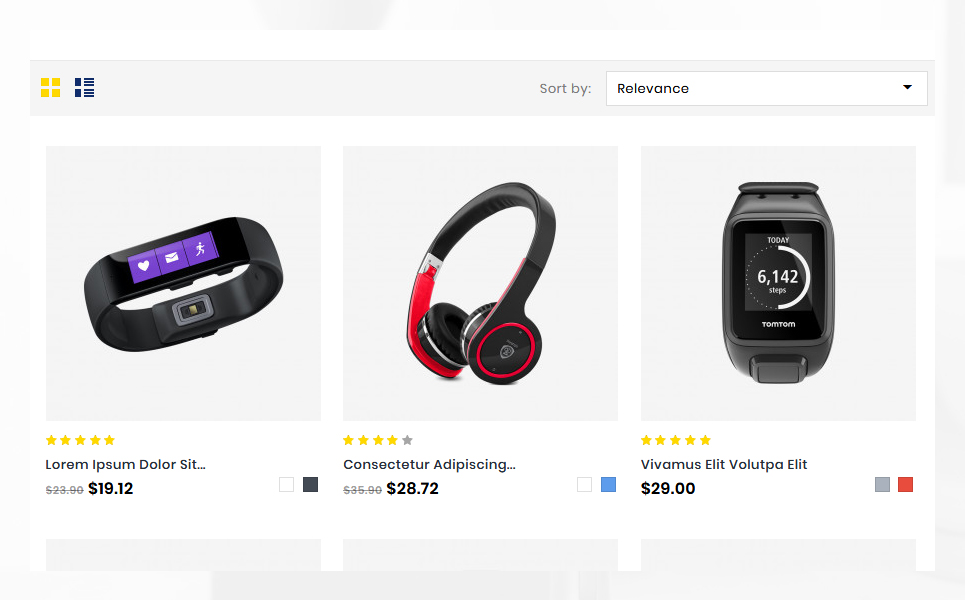Select white color for Consectetur product

584,484
